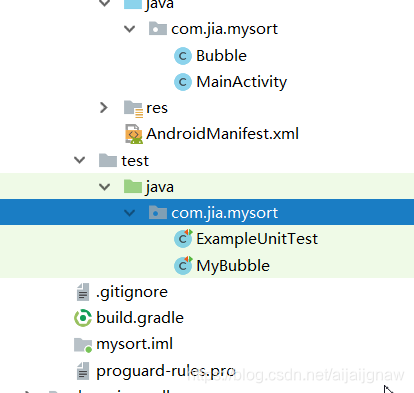This screenshot has width=414, height=393.
Task: Click the highlighted com.jia.mysort package icon
Action: [158, 212]
